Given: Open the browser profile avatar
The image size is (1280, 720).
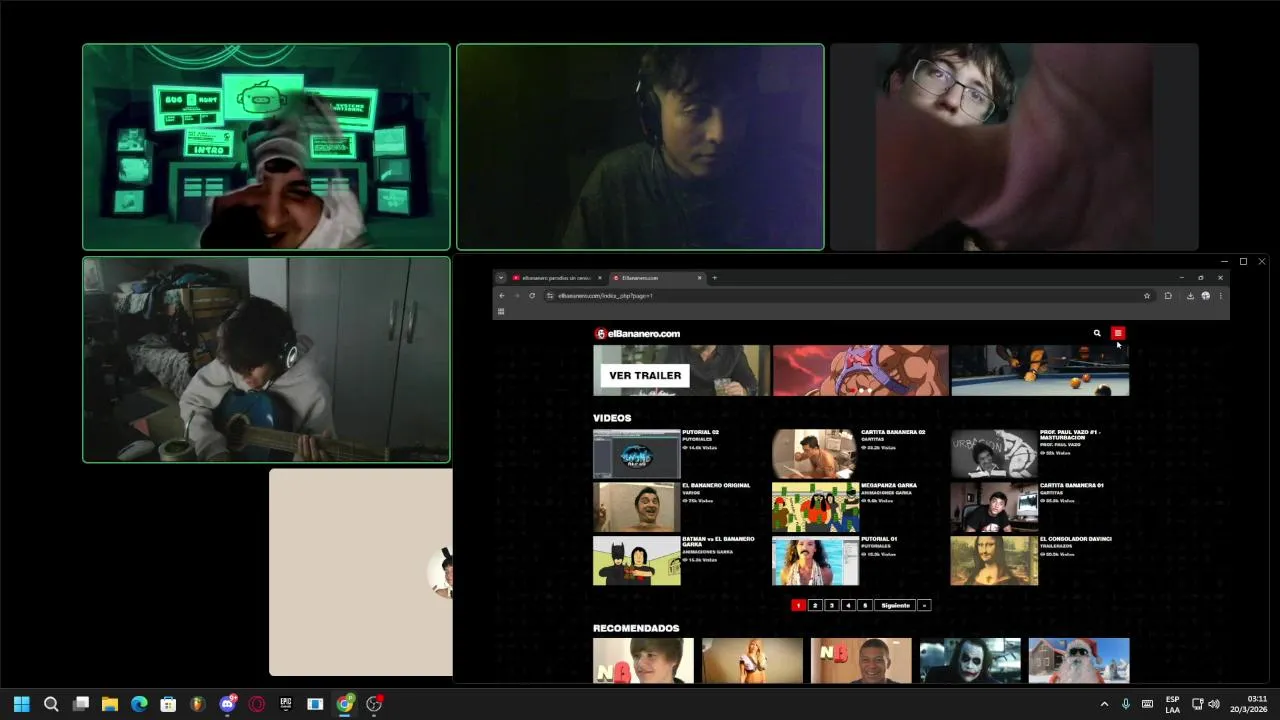Looking at the screenshot, I should coord(1206,296).
